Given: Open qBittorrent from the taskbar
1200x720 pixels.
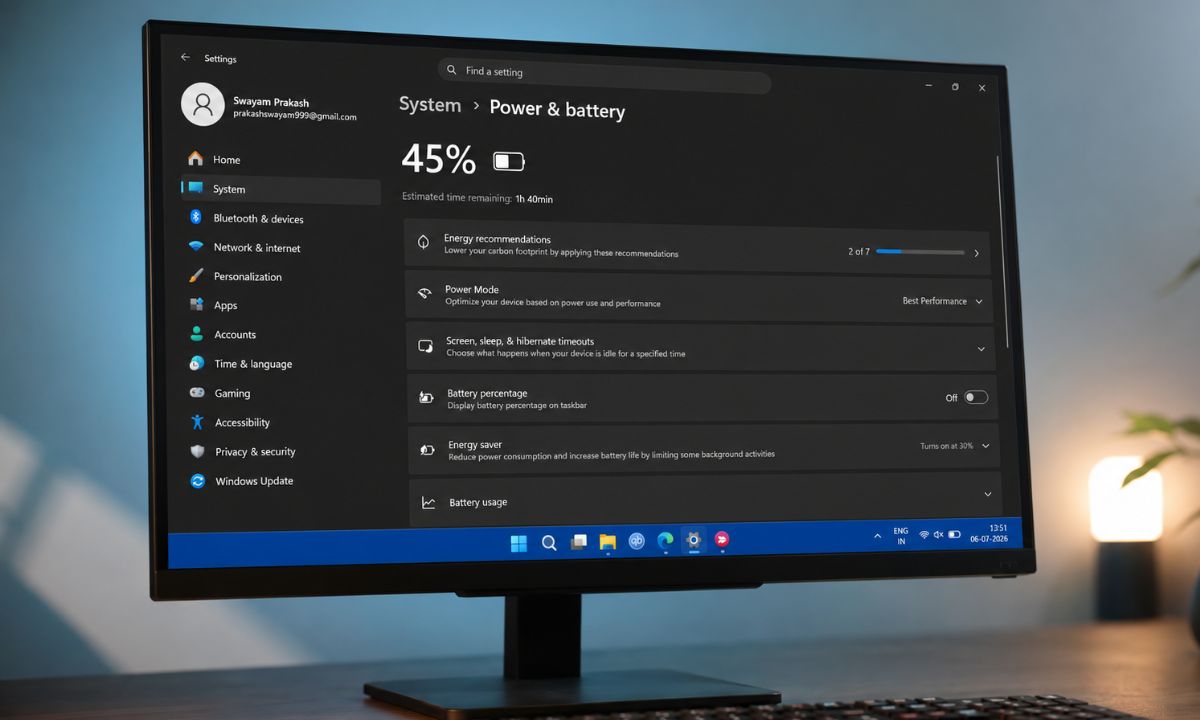Looking at the screenshot, I should 636,541.
